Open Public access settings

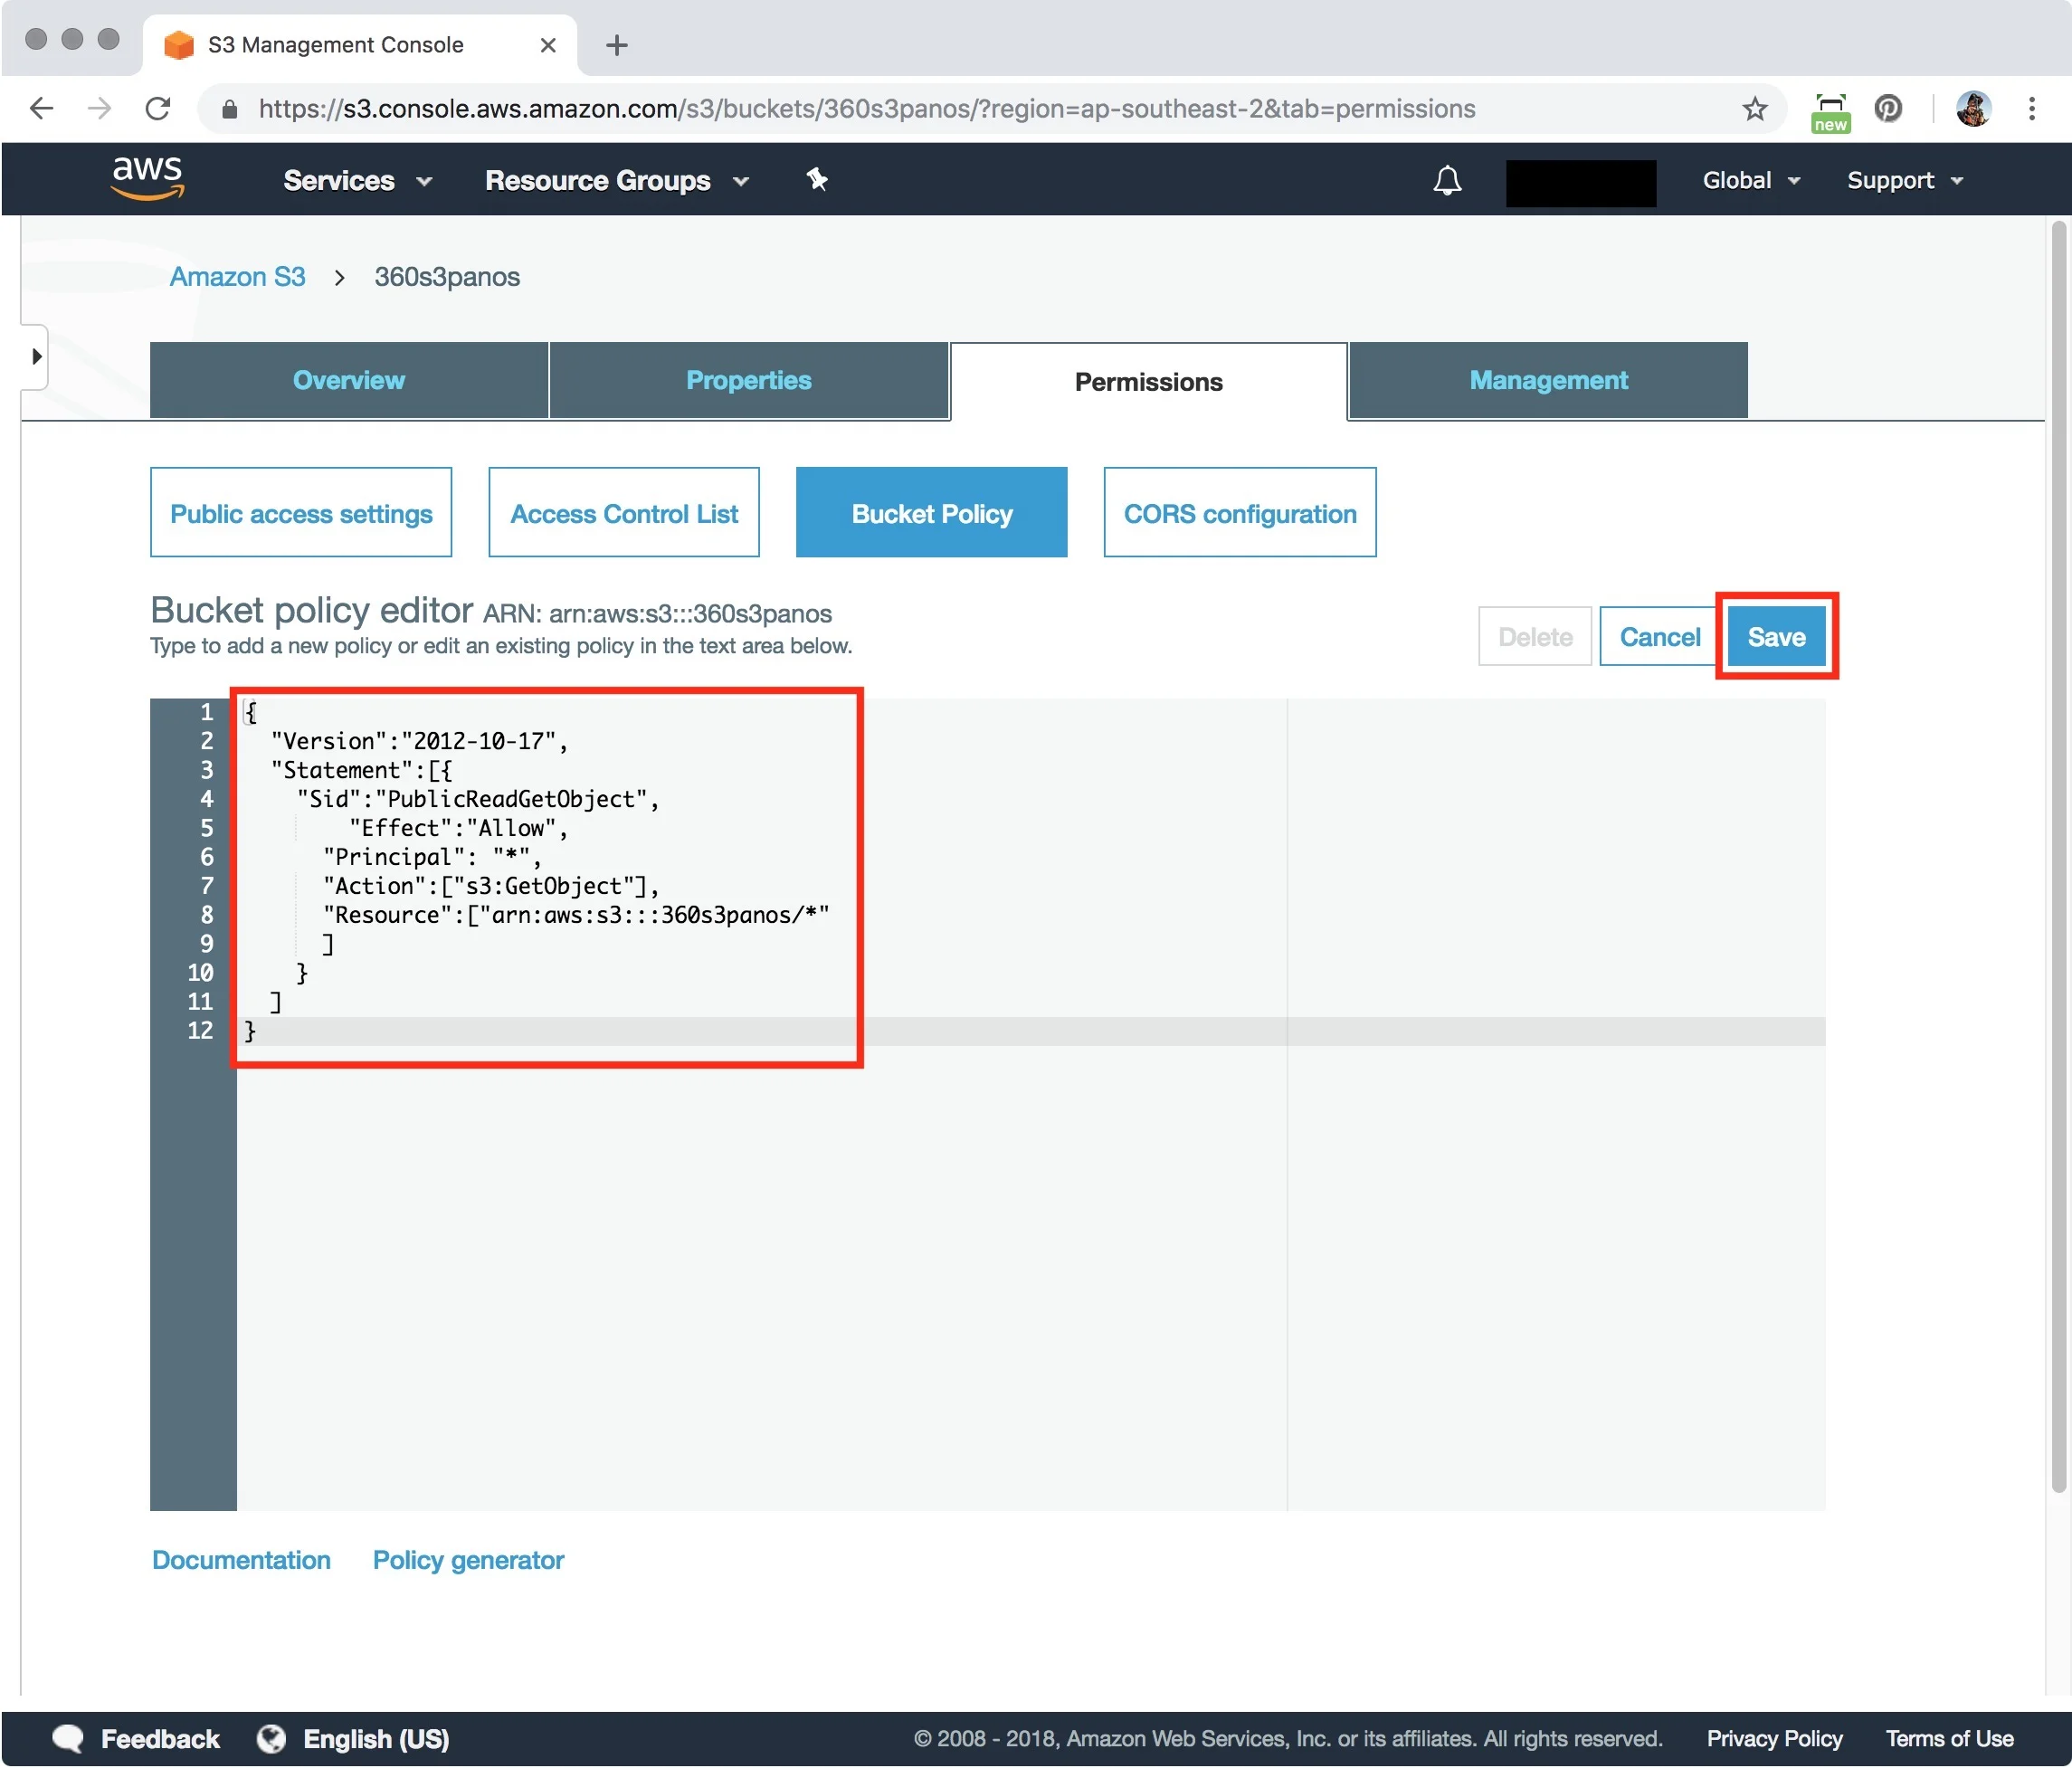click(x=301, y=513)
